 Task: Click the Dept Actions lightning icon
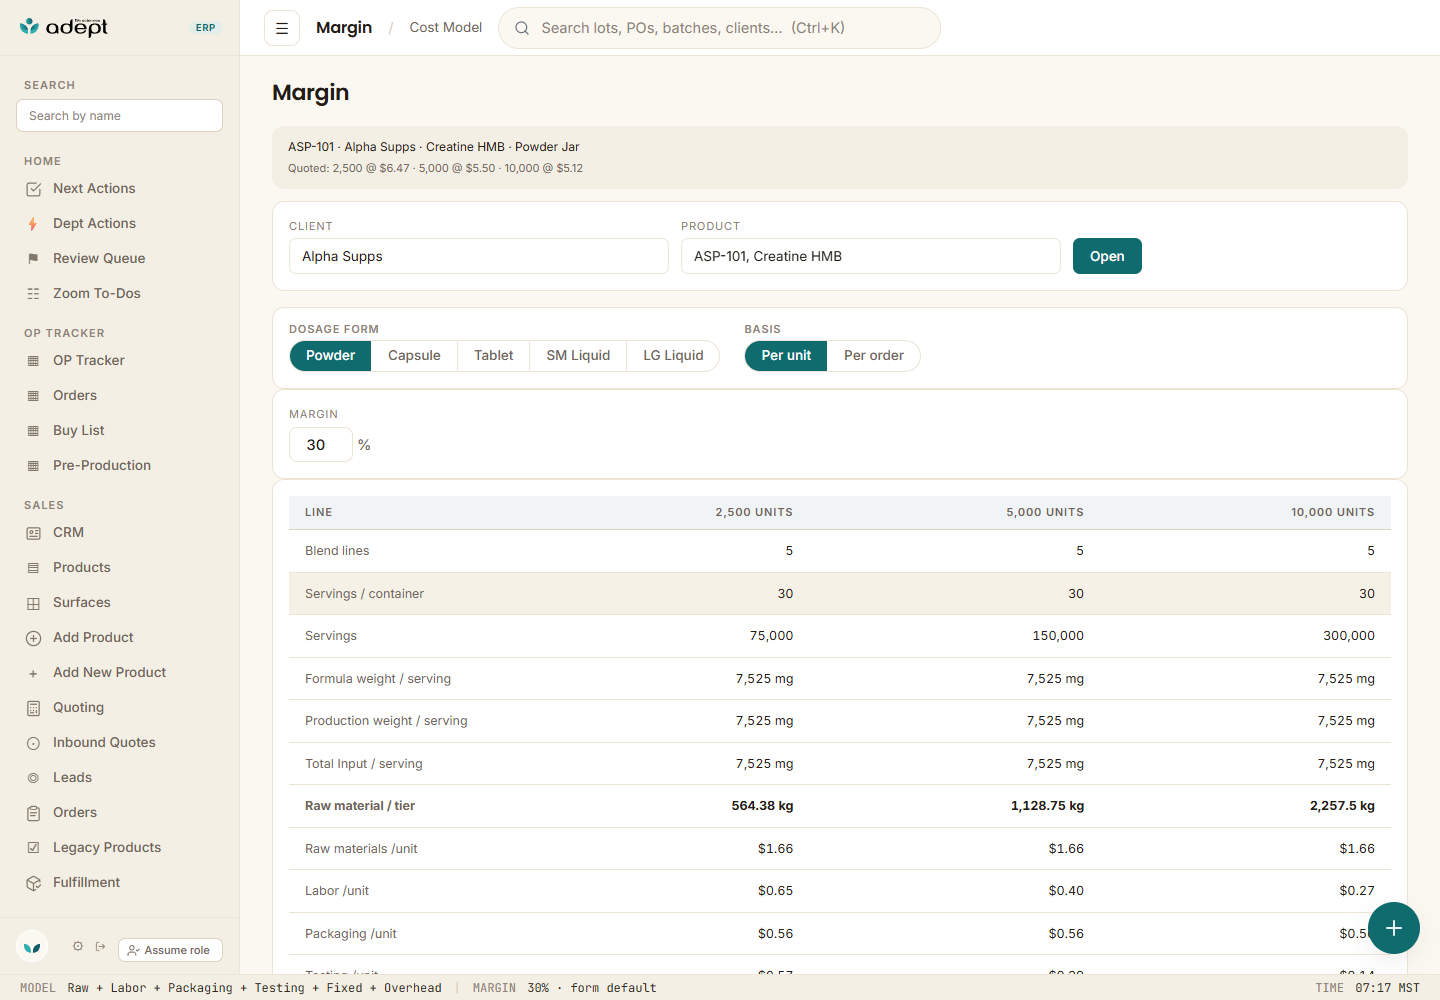point(33,224)
